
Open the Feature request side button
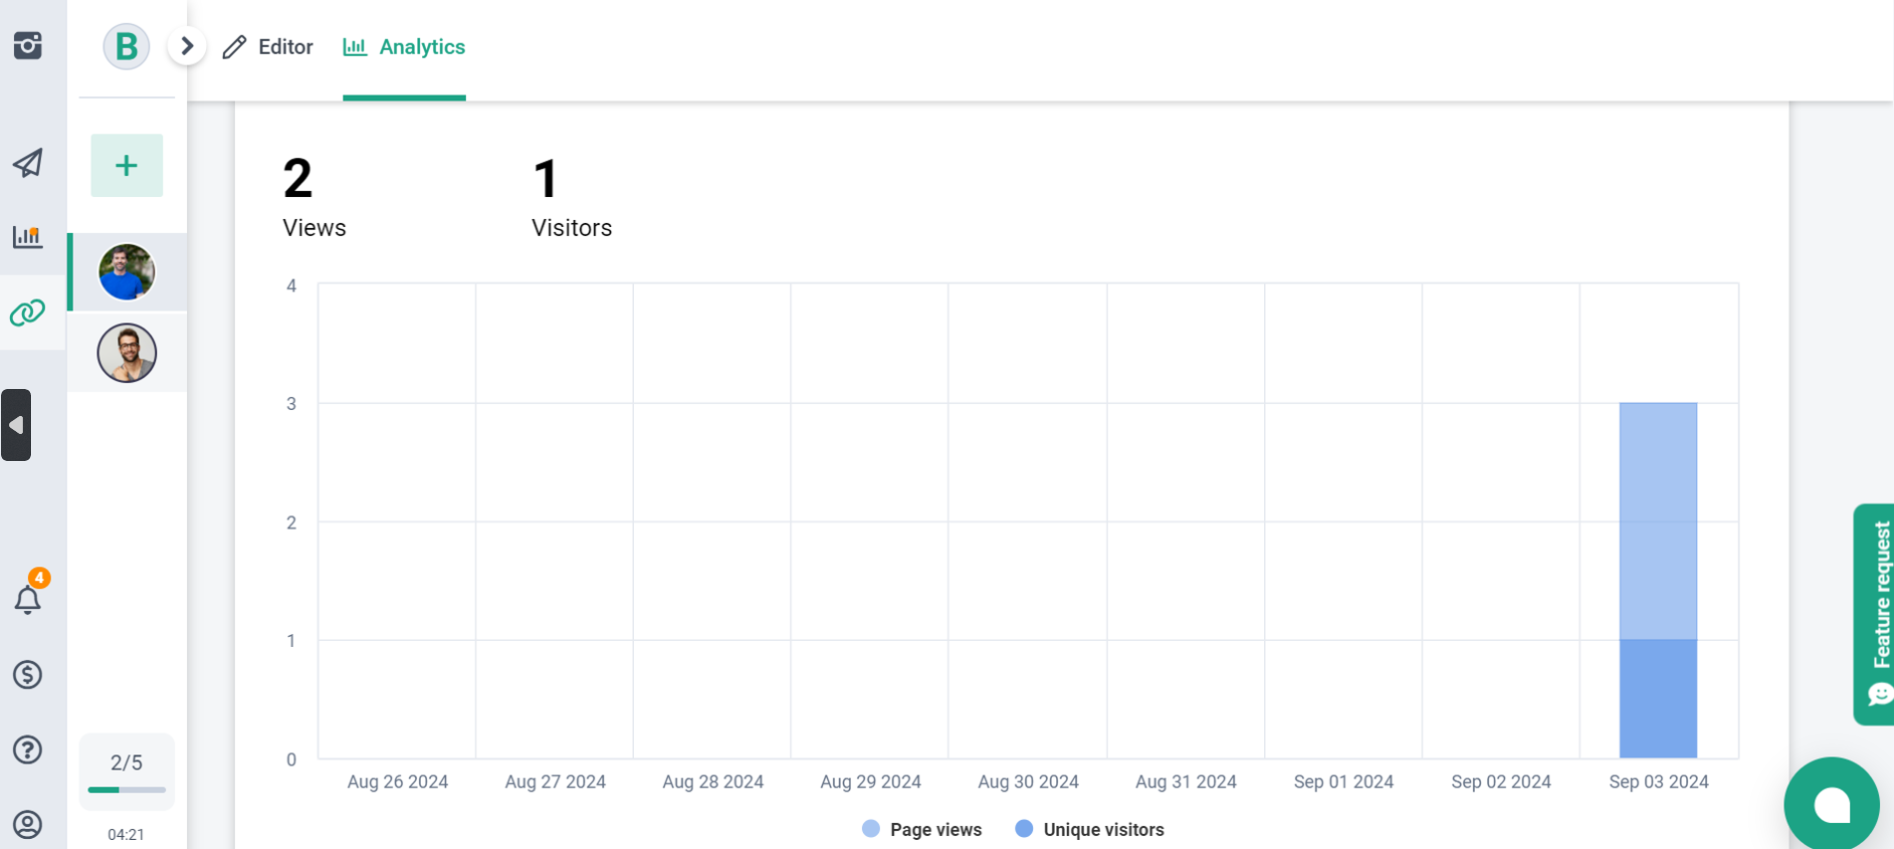1874,614
